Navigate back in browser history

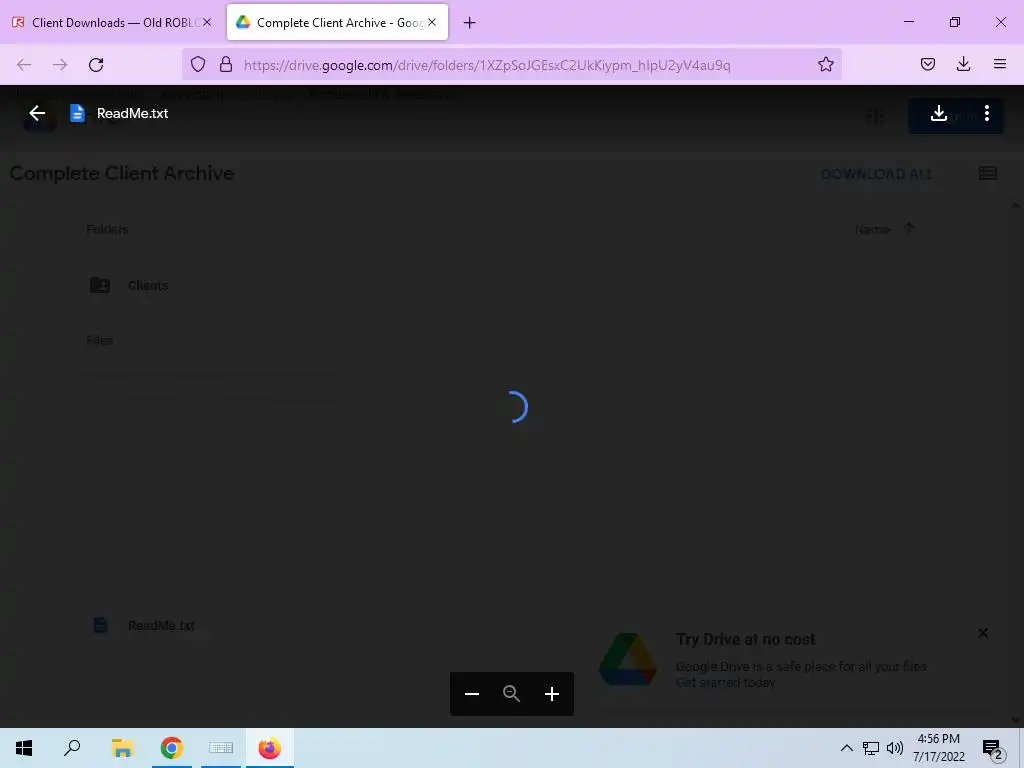pyautogui.click(x=24, y=64)
